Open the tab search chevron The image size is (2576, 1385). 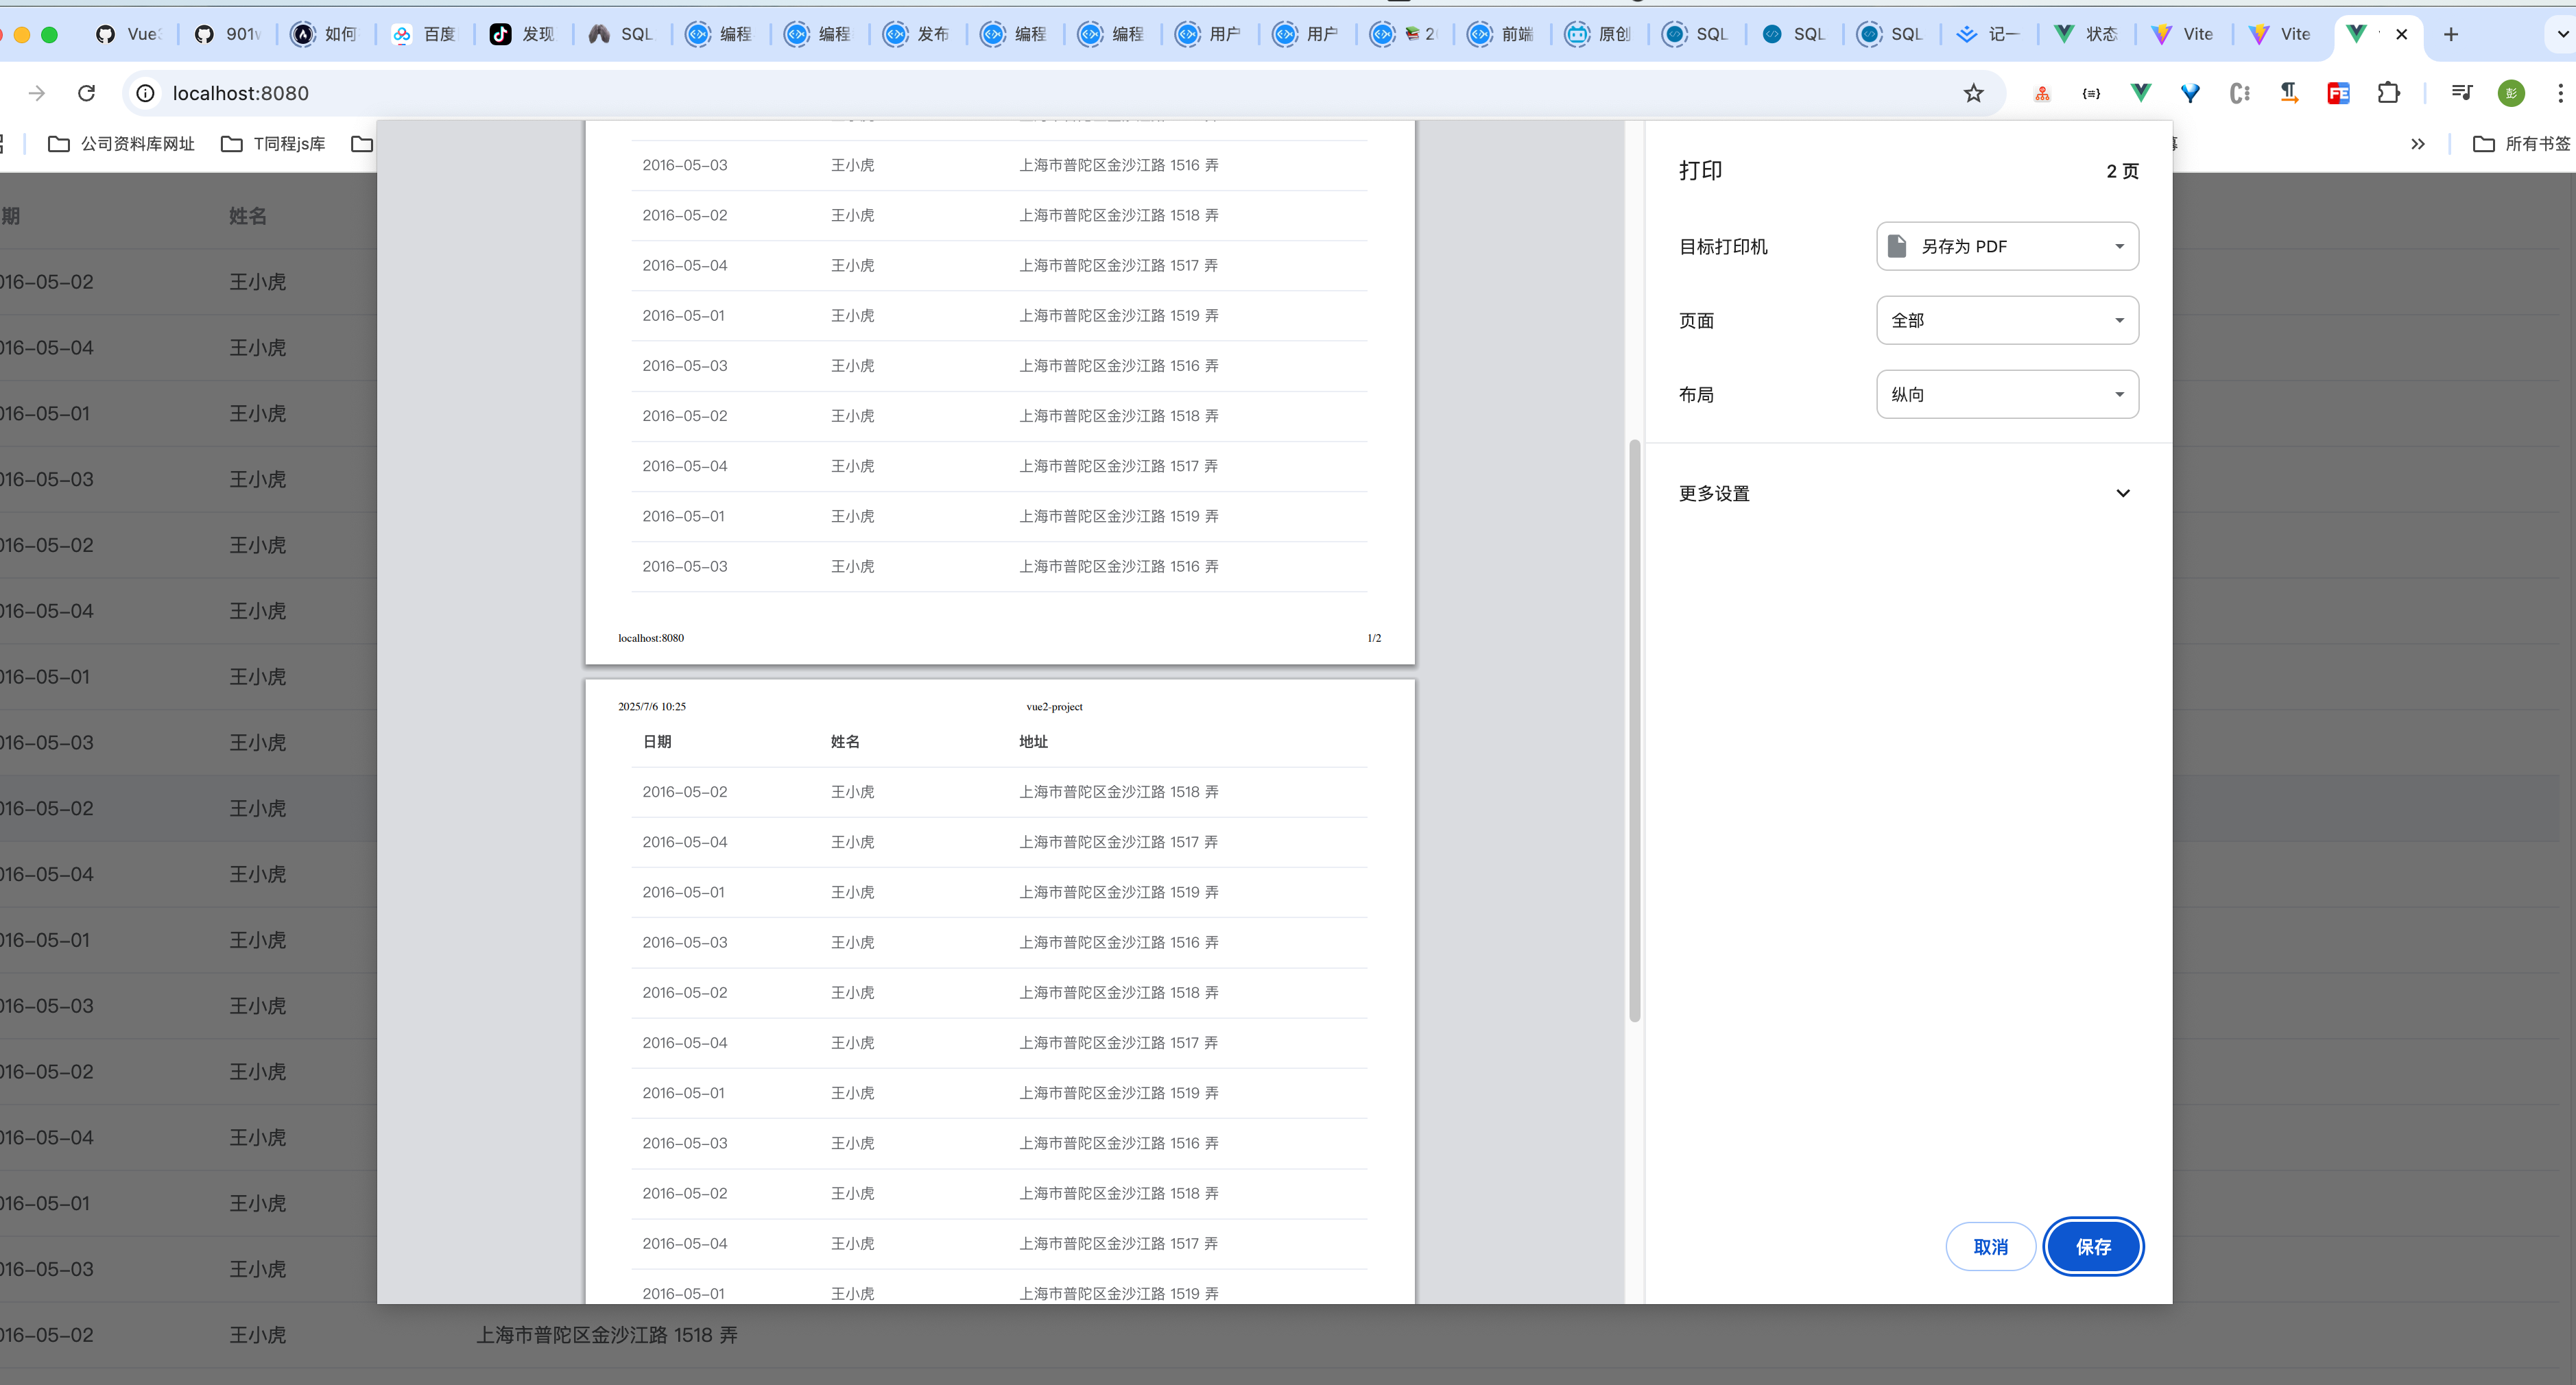coord(2563,34)
